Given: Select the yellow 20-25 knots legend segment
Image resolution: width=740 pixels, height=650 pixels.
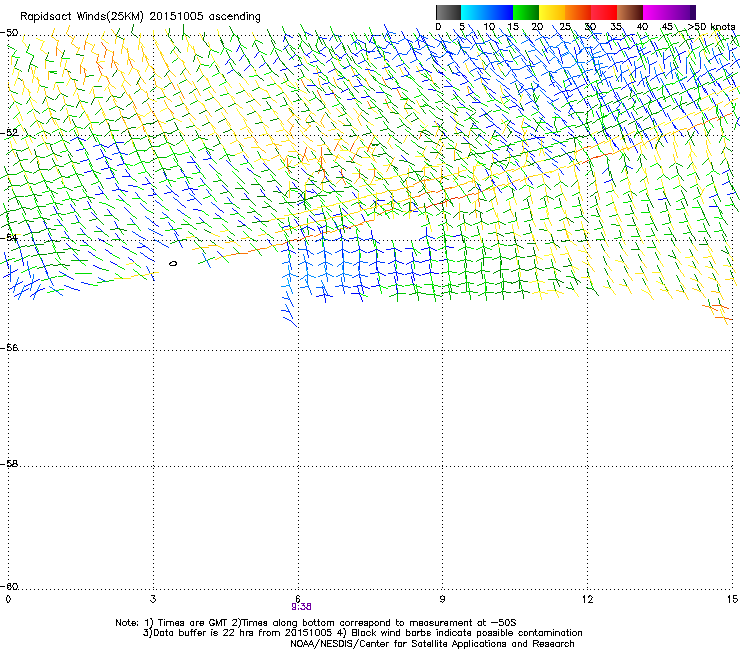Looking at the screenshot, I should coord(552,12).
